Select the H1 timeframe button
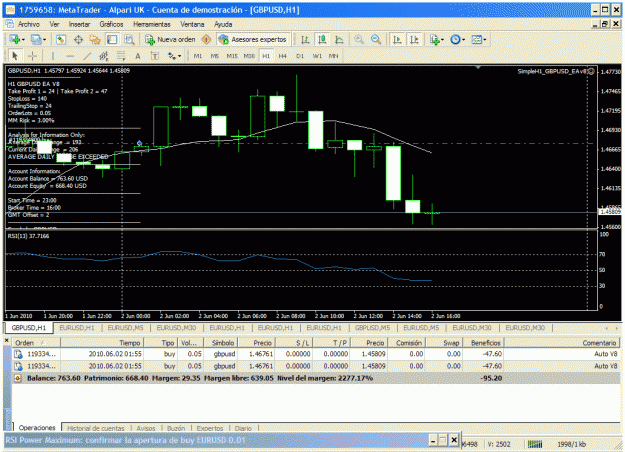The width and height of the screenshot is (625, 452). click(x=266, y=56)
